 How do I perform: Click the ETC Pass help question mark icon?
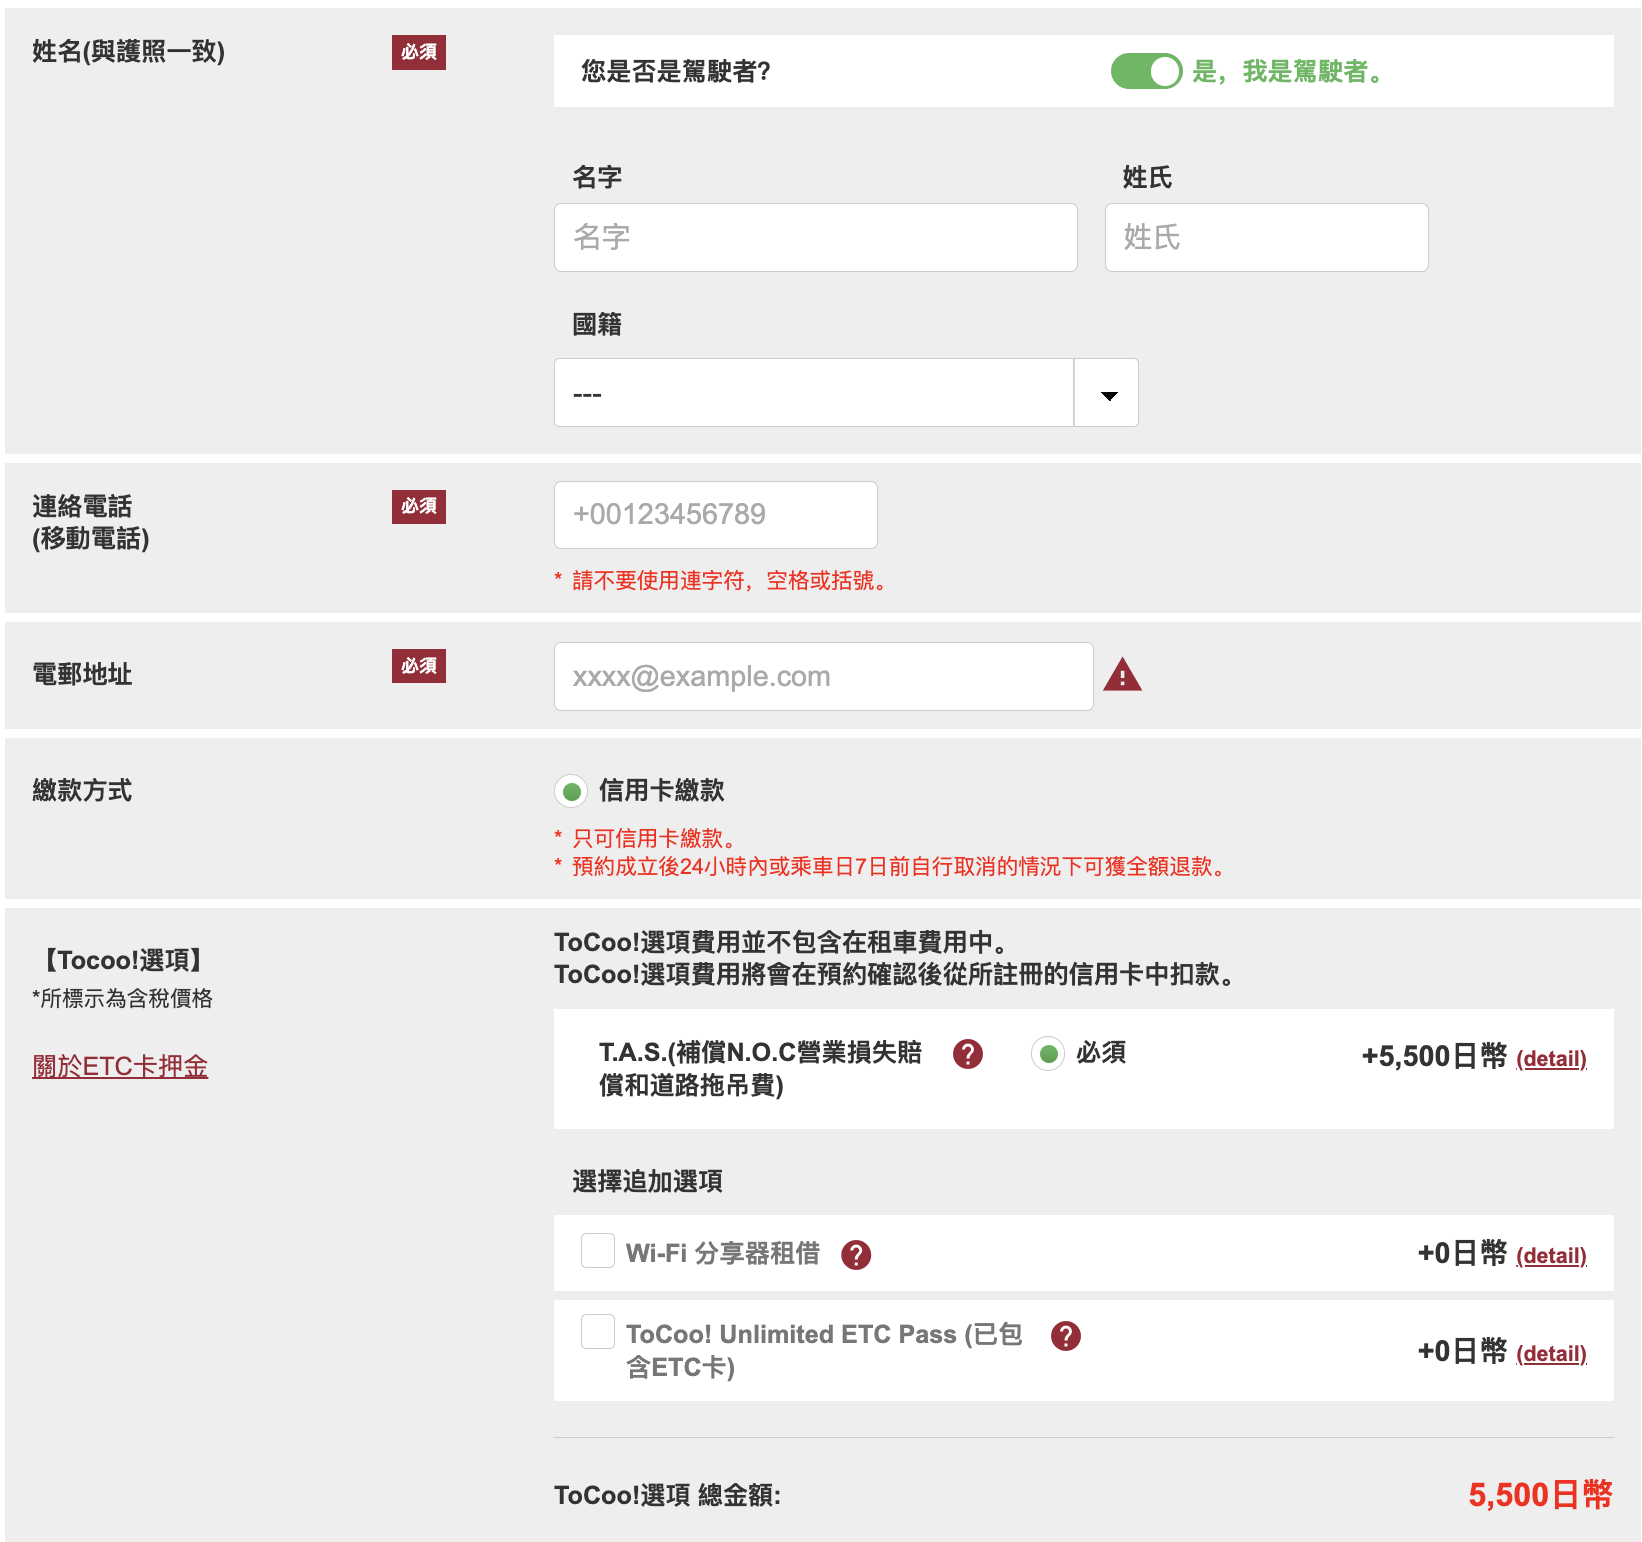pos(1066,1336)
